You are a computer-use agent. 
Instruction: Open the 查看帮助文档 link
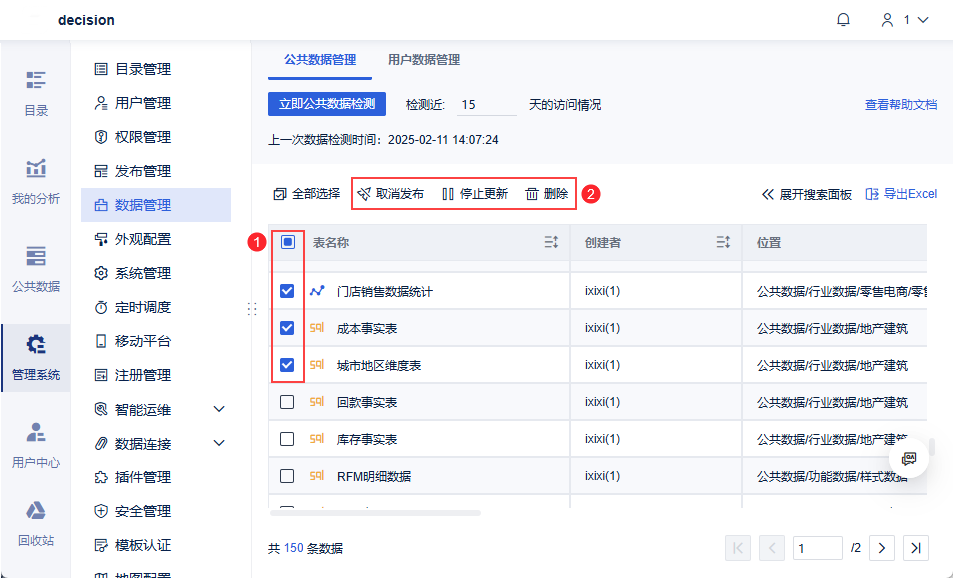[x=900, y=105]
